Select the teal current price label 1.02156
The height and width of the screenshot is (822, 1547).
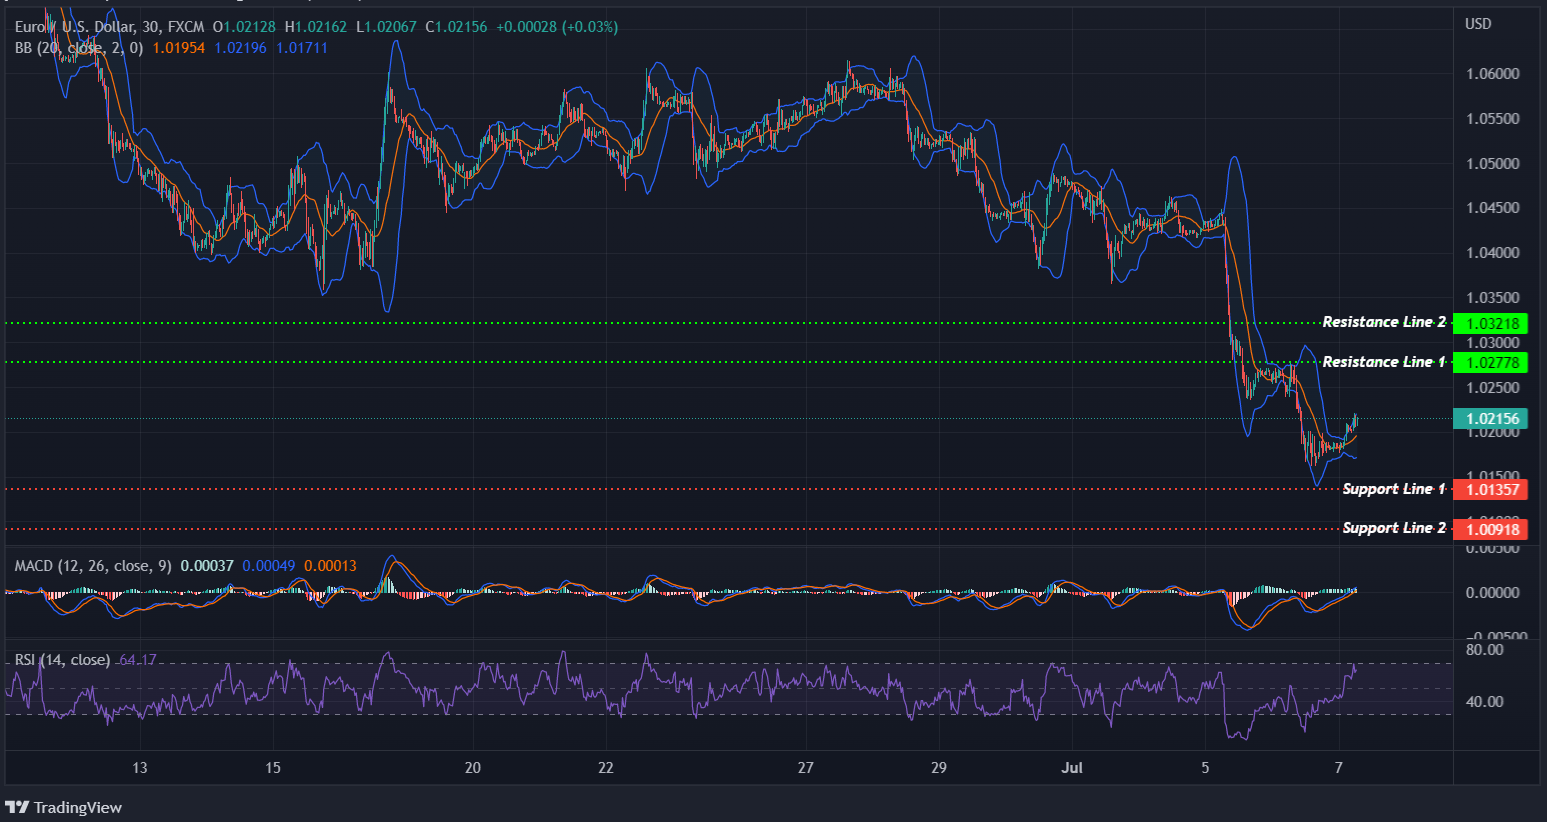(x=1491, y=418)
